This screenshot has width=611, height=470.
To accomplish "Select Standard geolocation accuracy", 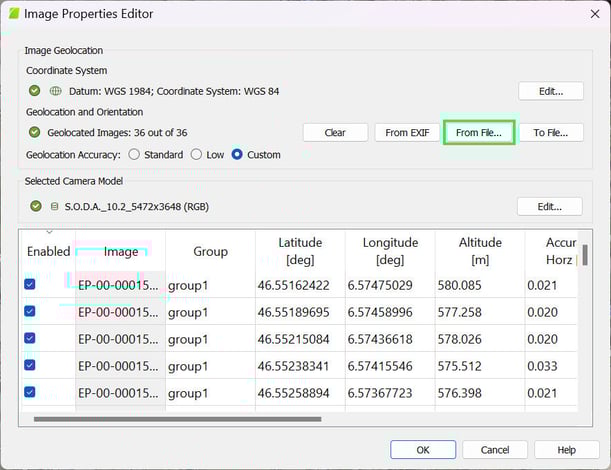I will [x=134, y=155].
